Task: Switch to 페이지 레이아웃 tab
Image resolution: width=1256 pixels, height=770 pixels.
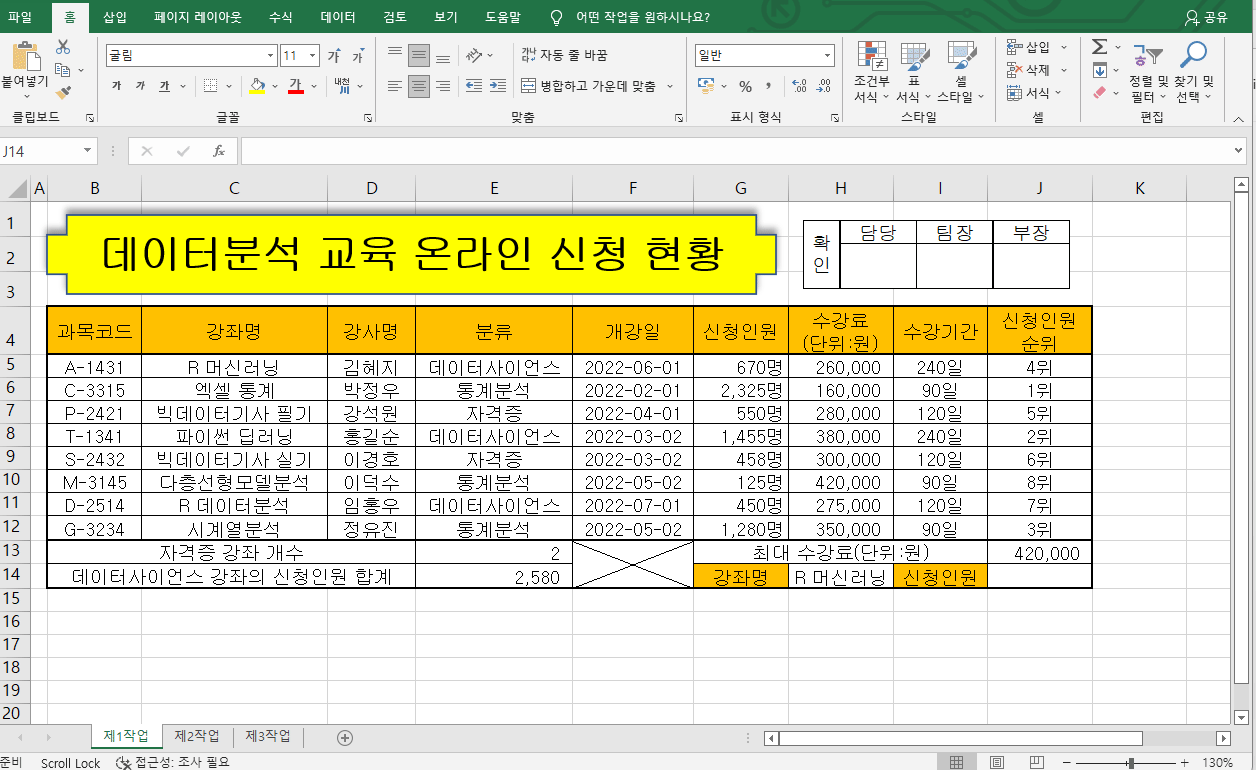Action: [198, 17]
